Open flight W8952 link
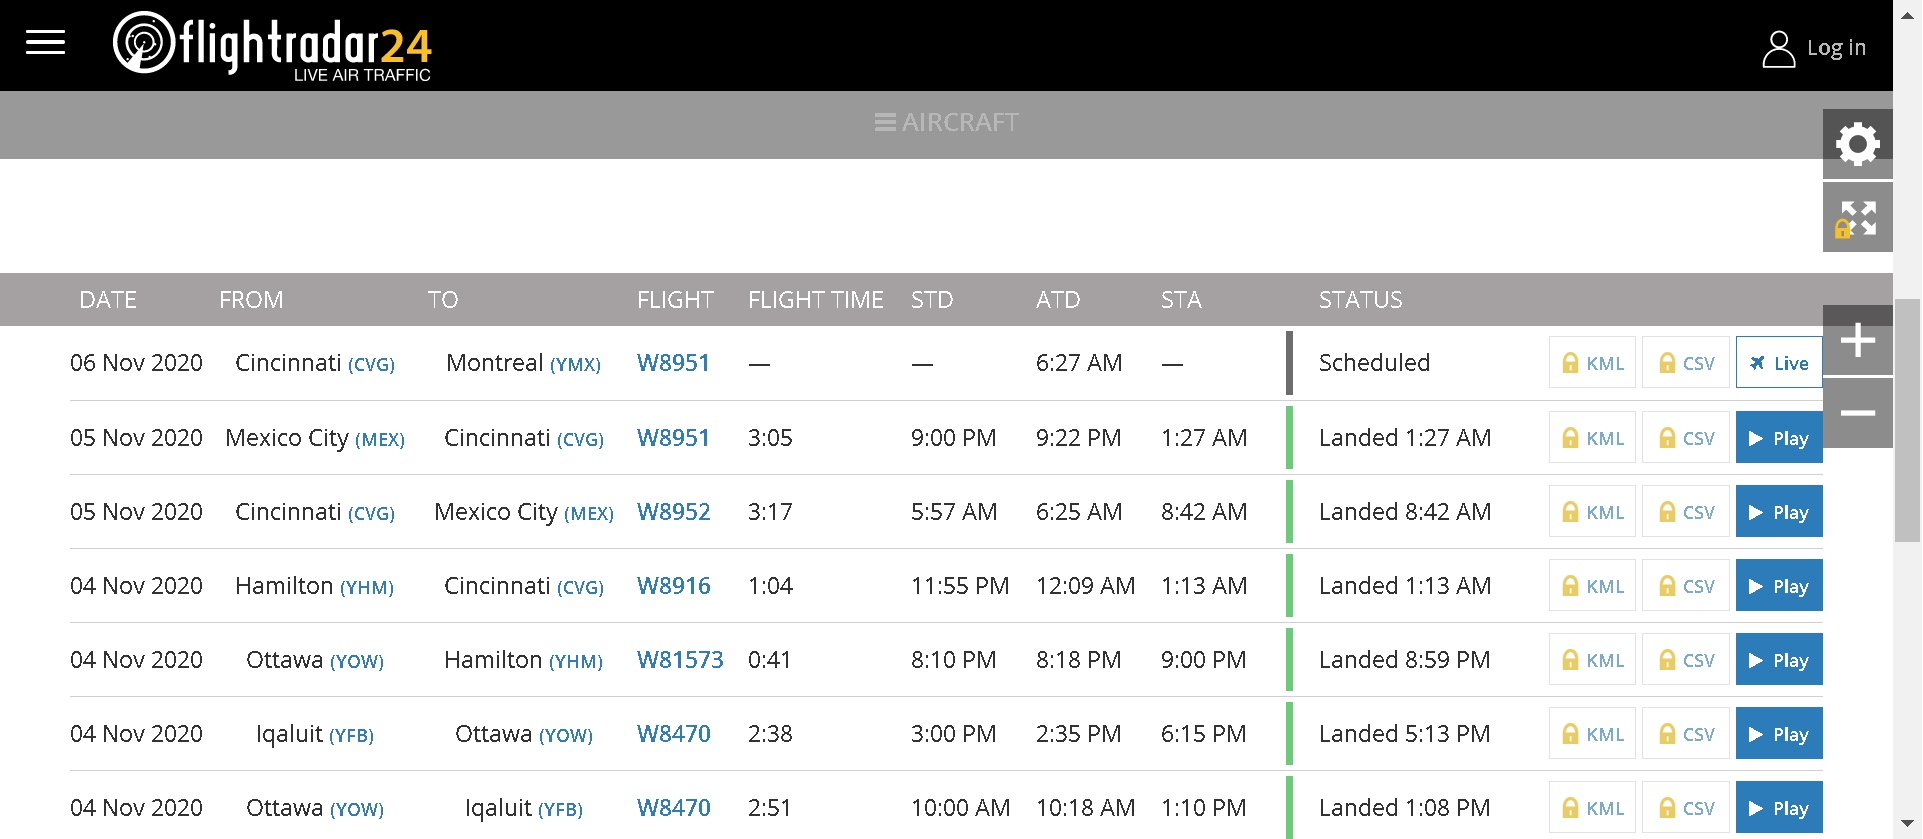1923x839 pixels. (673, 512)
